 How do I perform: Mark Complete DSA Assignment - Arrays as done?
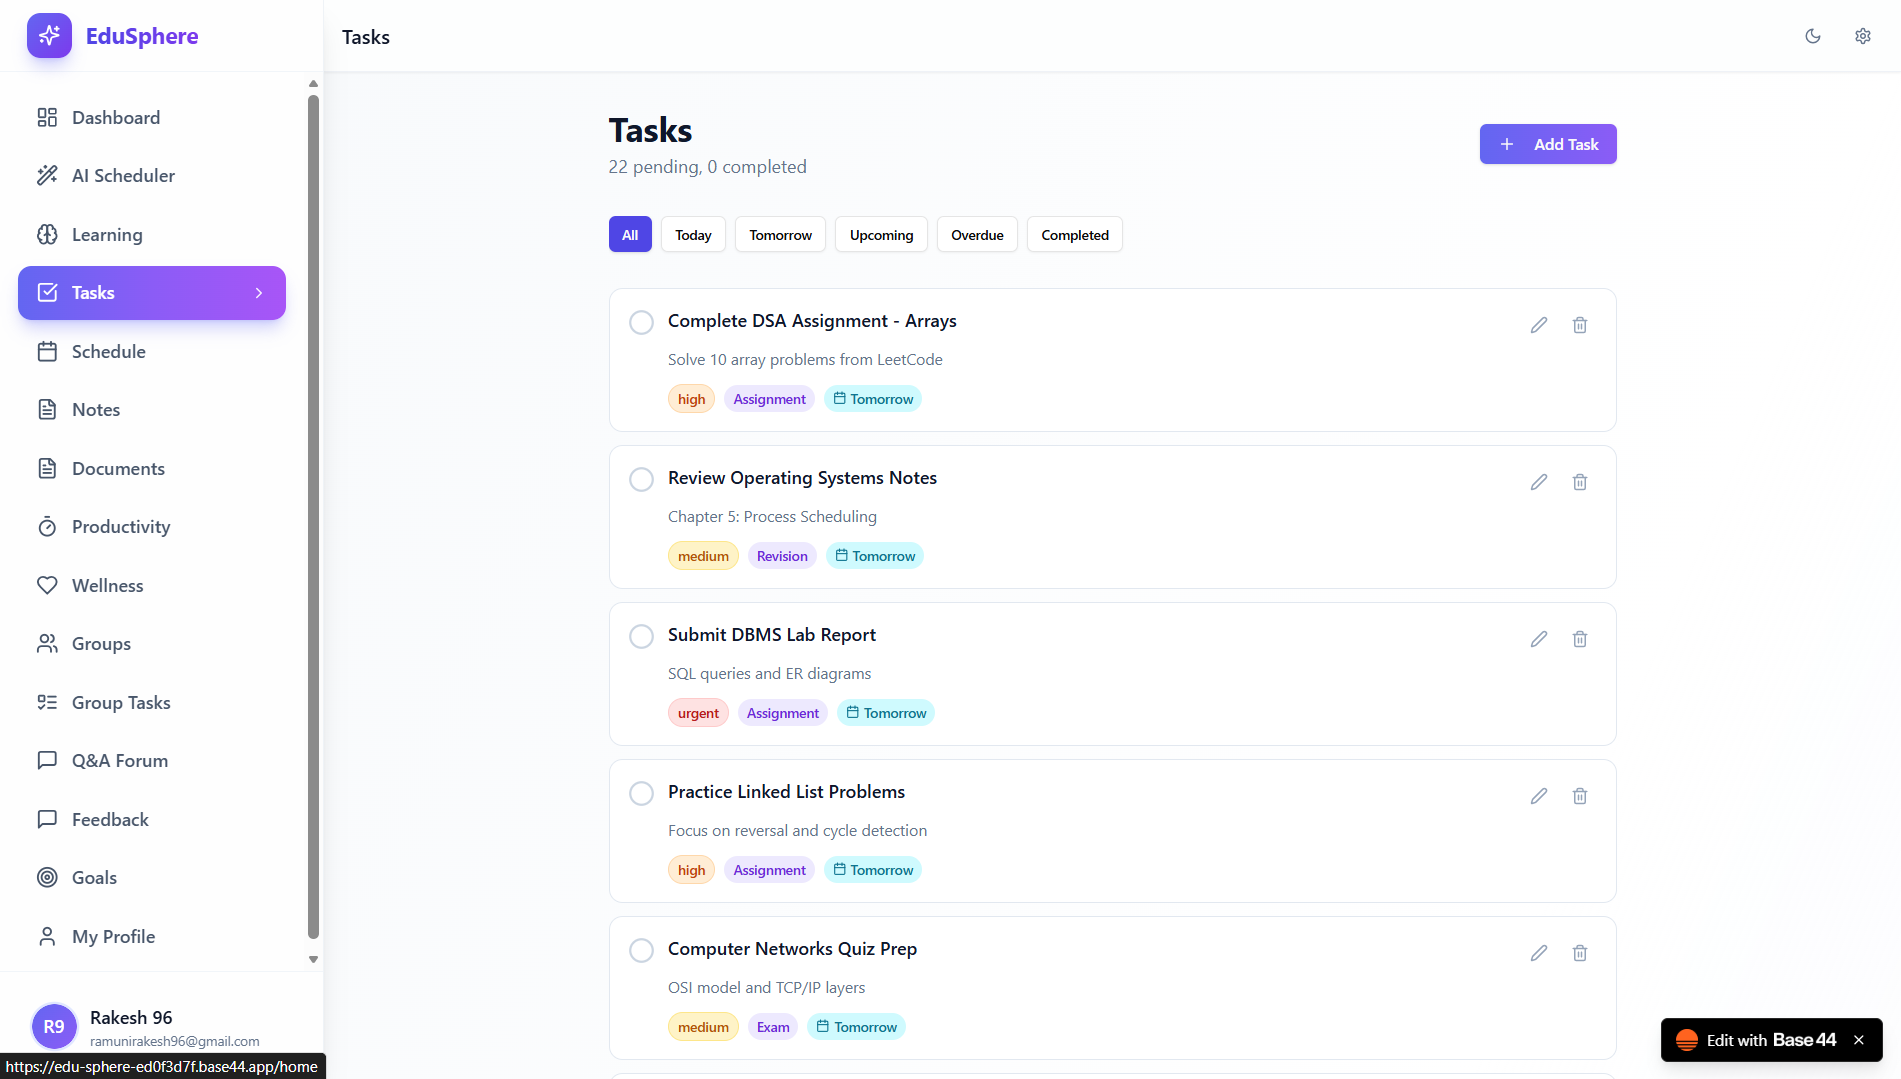point(641,322)
